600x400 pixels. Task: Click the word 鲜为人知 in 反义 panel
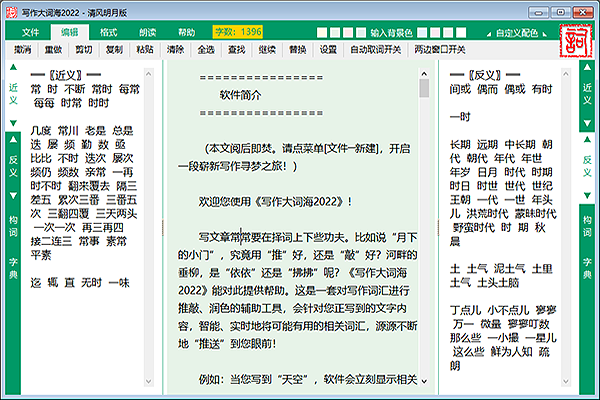511,352
